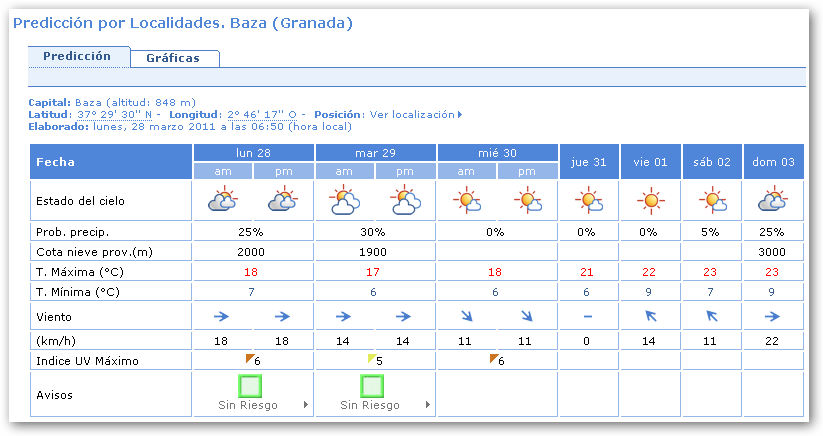
Task: Click the Wednesday 30 morning wind arrow
Action: pos(466,315)
